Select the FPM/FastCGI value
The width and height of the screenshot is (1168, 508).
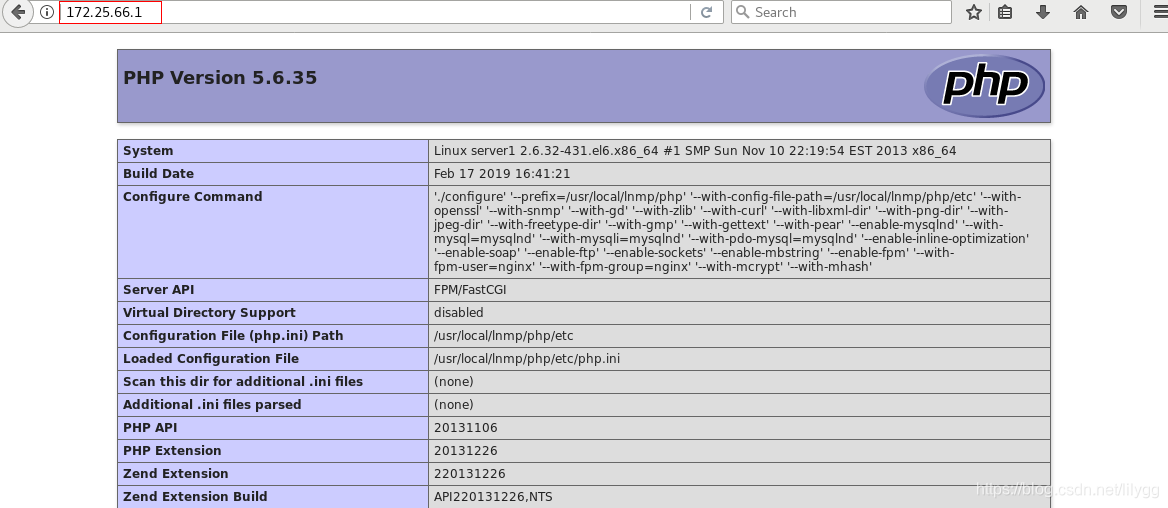[x=470, y=289]
